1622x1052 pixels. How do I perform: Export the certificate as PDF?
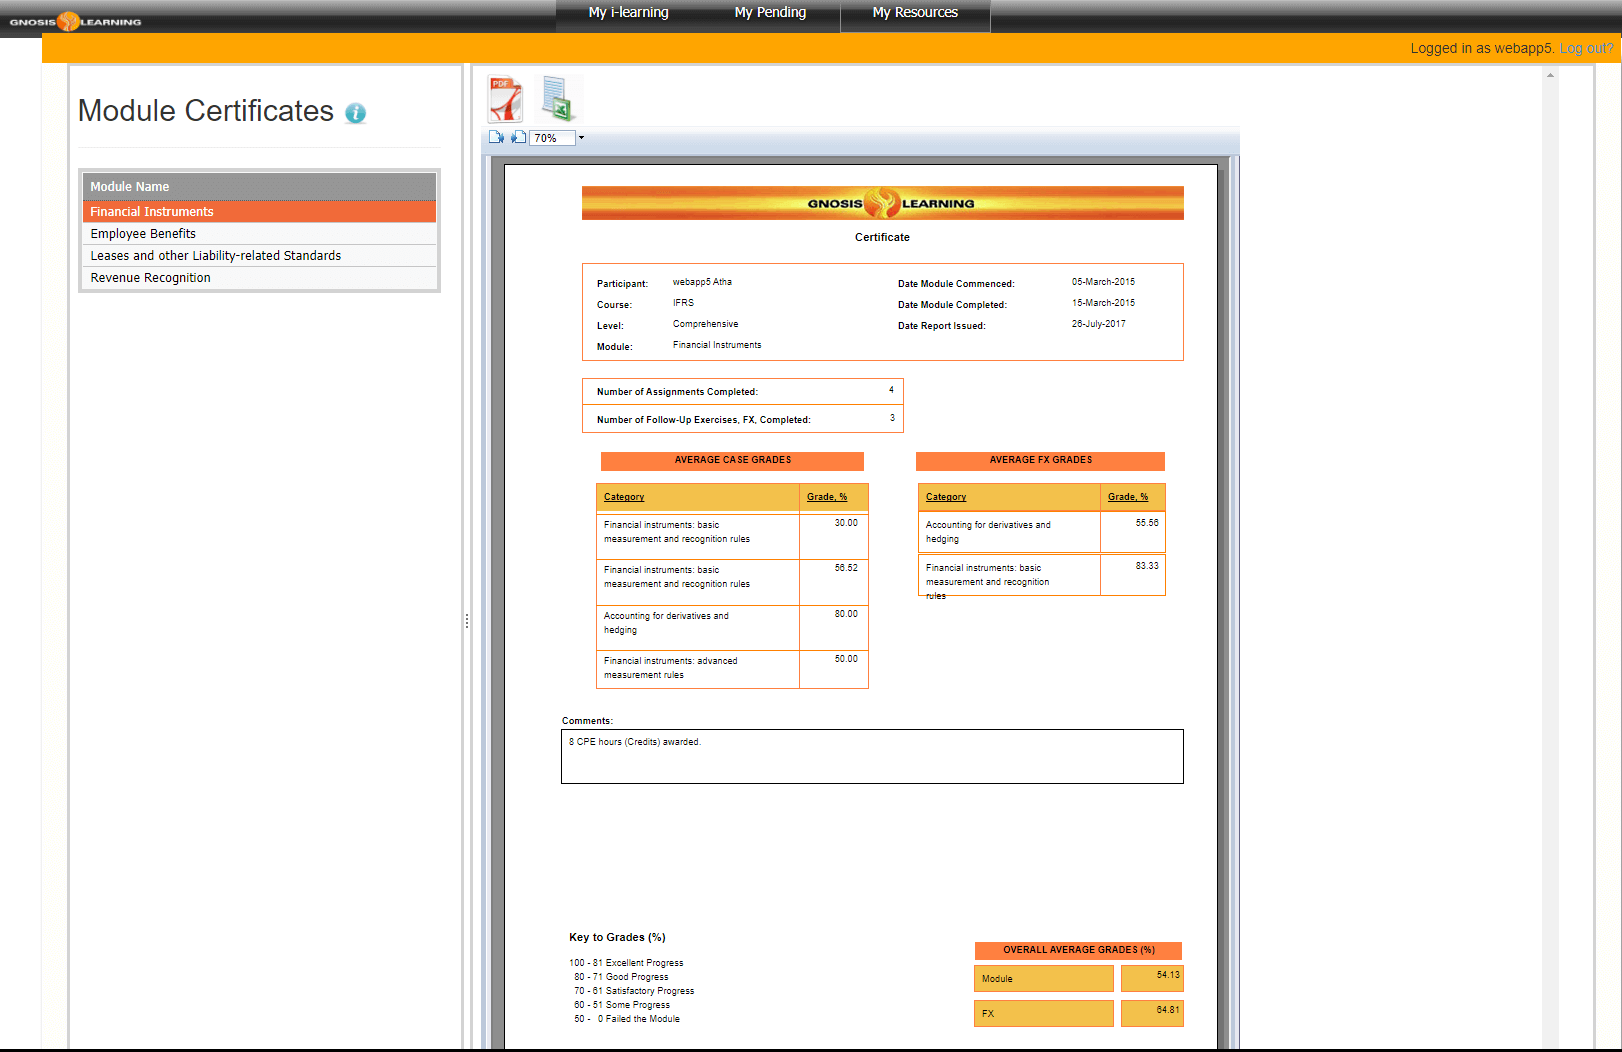coord(505,99)
